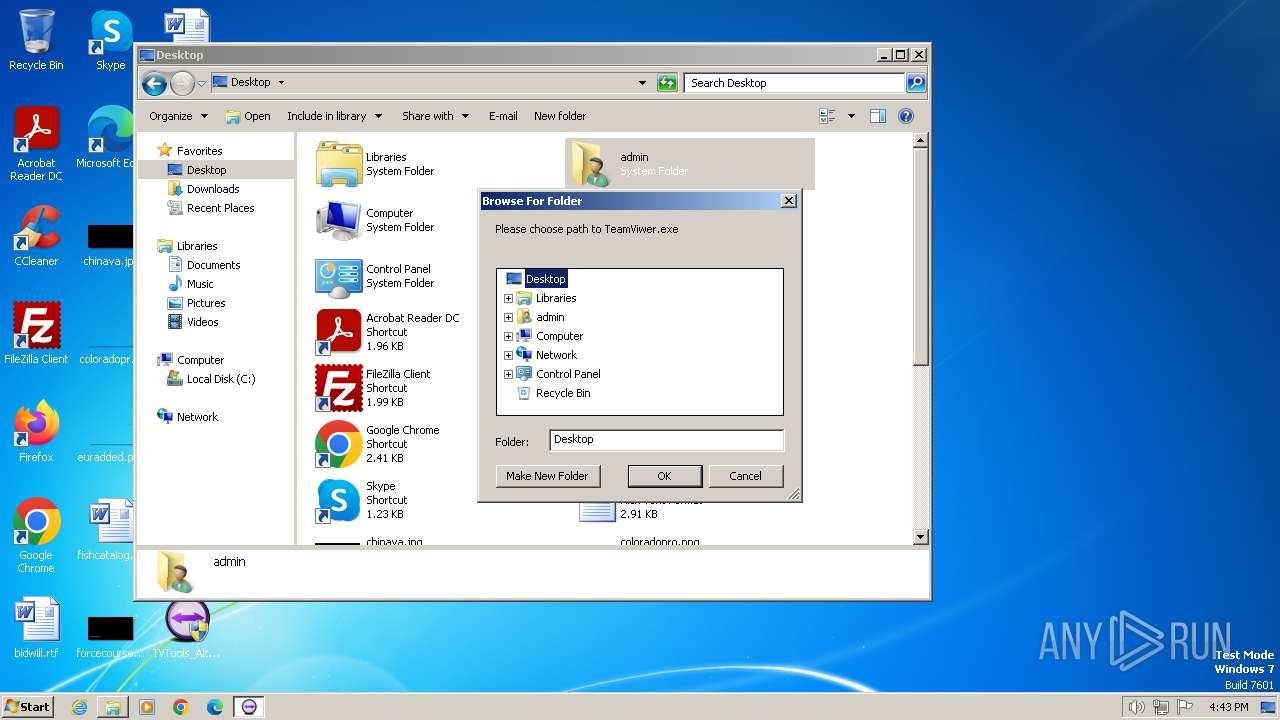Select admin System Folder in file list
This screenshot has width=1280, height=720.
tap(690, 164)
